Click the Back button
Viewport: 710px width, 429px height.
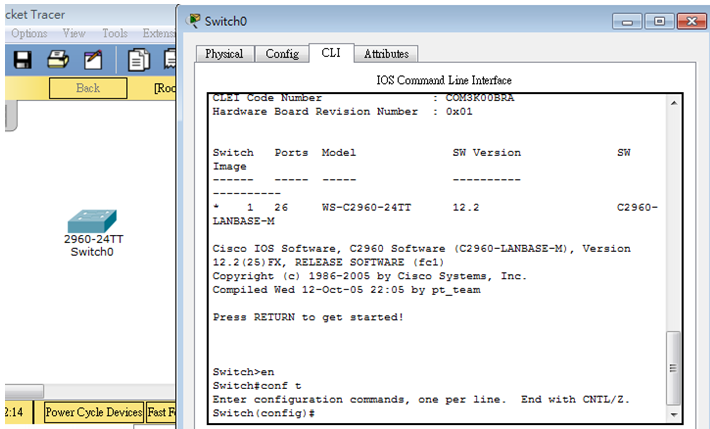coord(88,88)
